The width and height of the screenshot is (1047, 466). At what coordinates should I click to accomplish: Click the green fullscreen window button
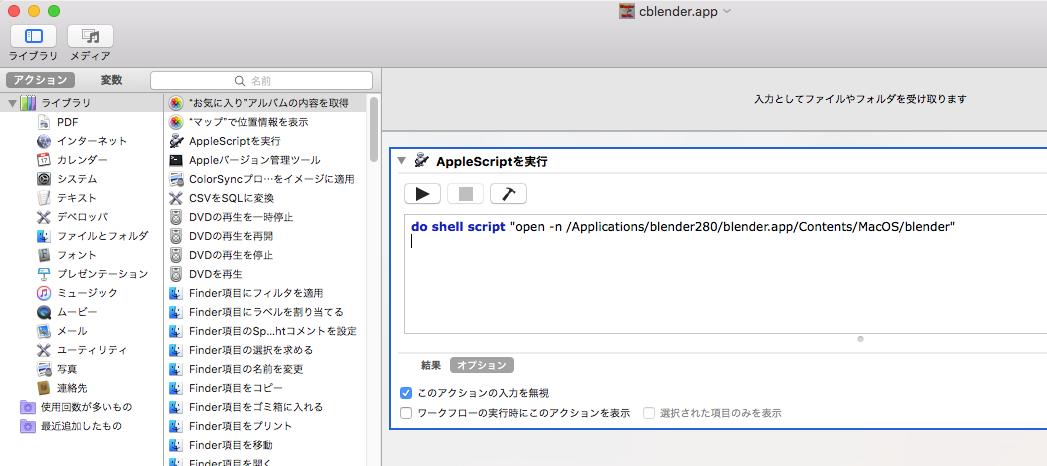point(54,11)
